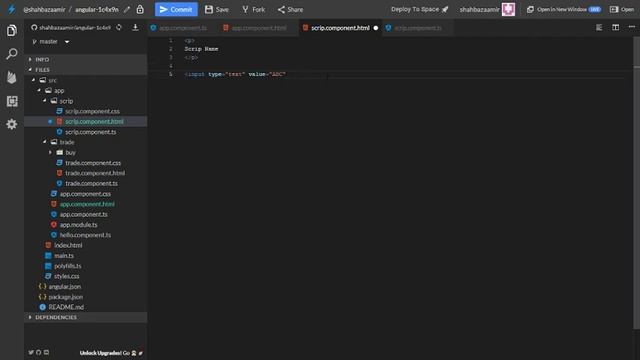Open app.component.css file

pyautogui.click(x=85, y=194)
